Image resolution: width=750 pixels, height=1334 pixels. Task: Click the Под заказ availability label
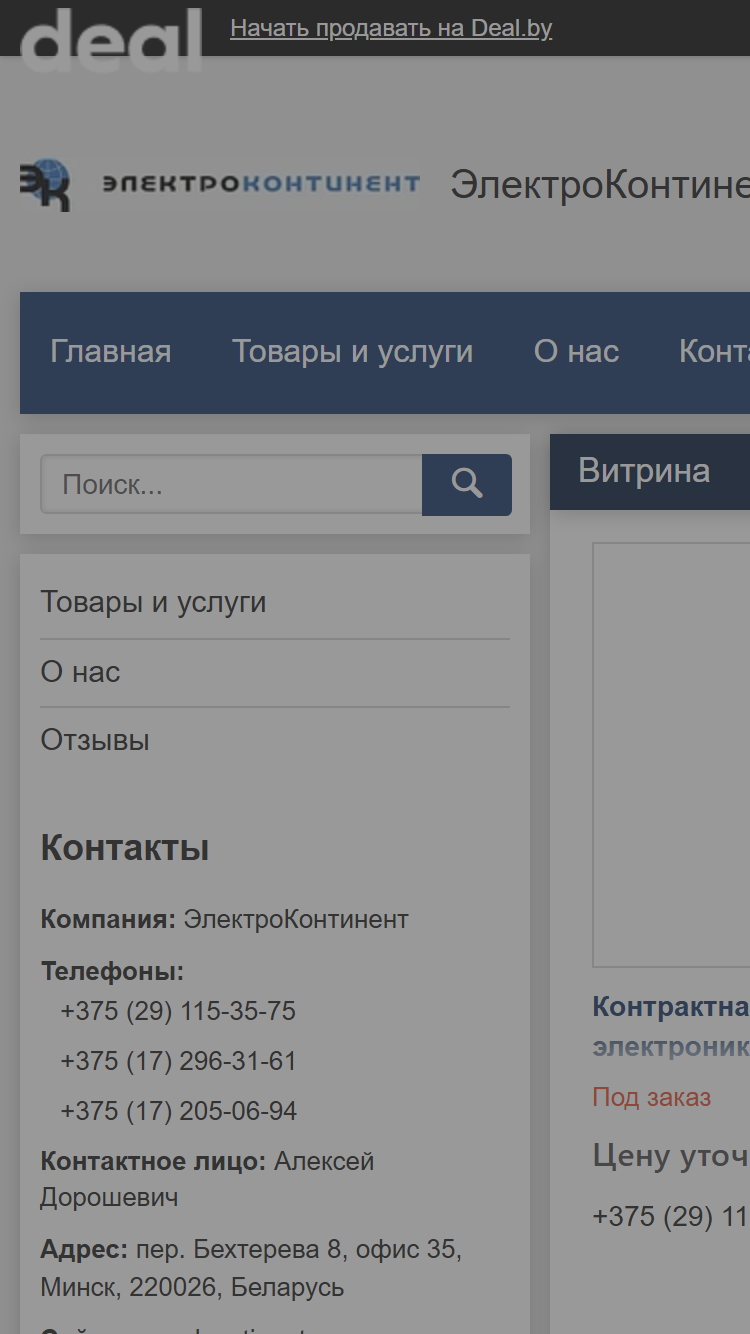pos(652,1097)
